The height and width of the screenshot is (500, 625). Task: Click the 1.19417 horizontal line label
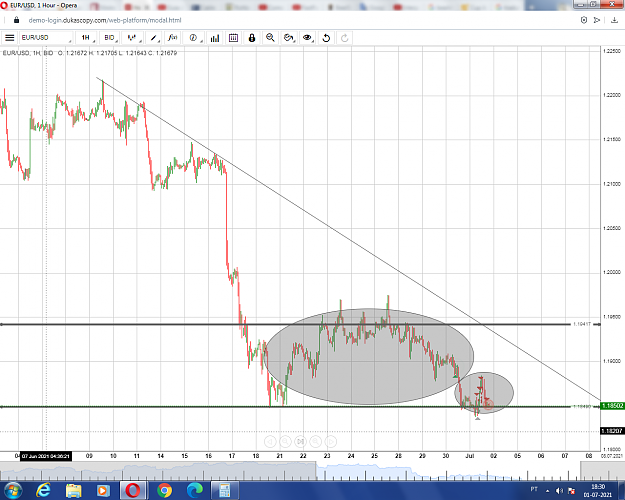tap(582, 324)
